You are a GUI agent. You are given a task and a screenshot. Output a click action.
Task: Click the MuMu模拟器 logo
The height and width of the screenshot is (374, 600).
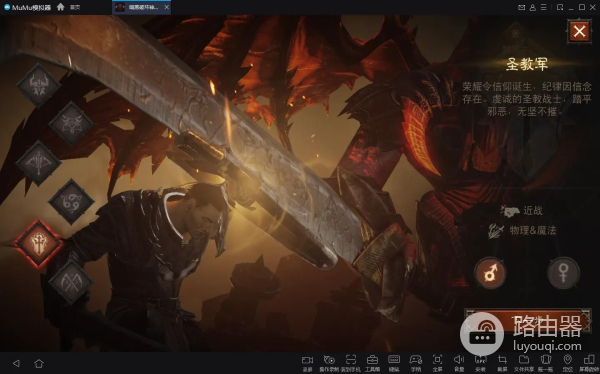tap(27, 7)
